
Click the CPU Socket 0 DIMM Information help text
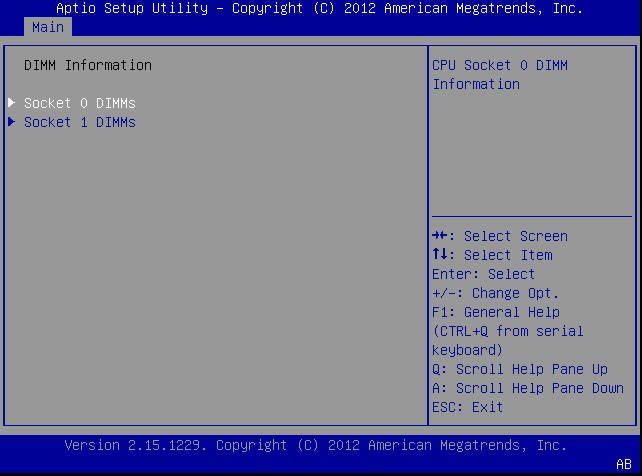(500, 74)
